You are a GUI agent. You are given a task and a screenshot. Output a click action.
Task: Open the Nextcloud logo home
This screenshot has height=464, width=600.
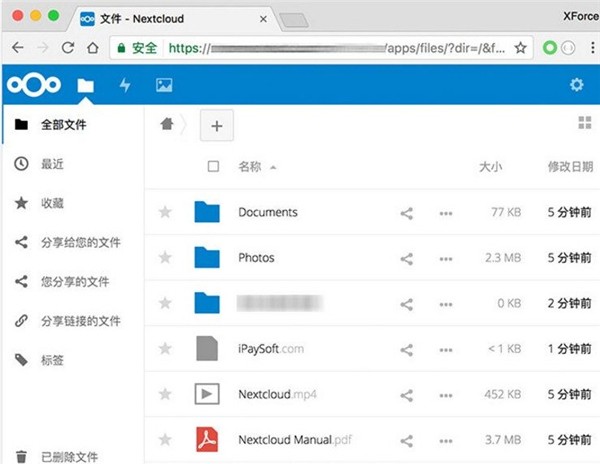[34, 85]
